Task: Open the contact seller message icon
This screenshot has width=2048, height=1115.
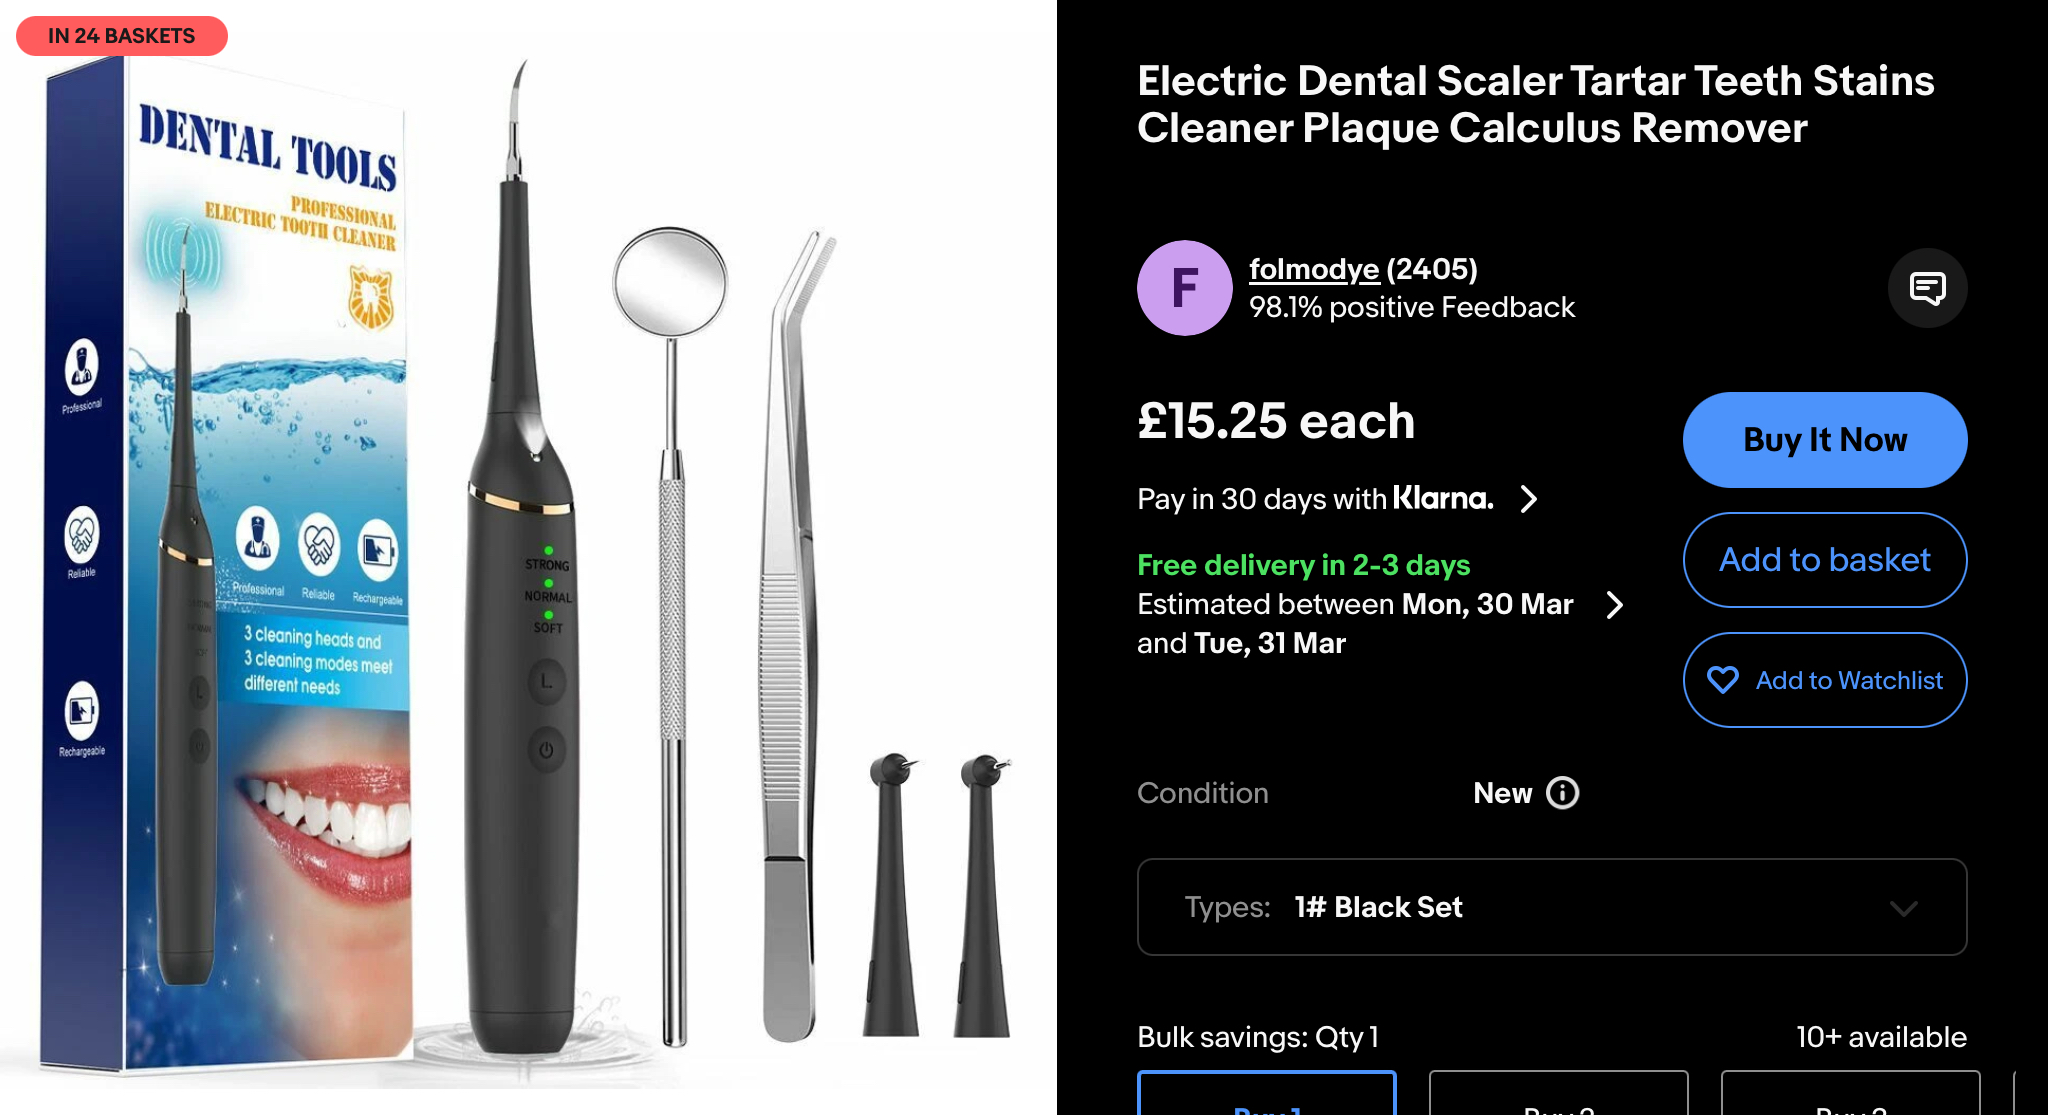Action: (x=1927, y=288)
